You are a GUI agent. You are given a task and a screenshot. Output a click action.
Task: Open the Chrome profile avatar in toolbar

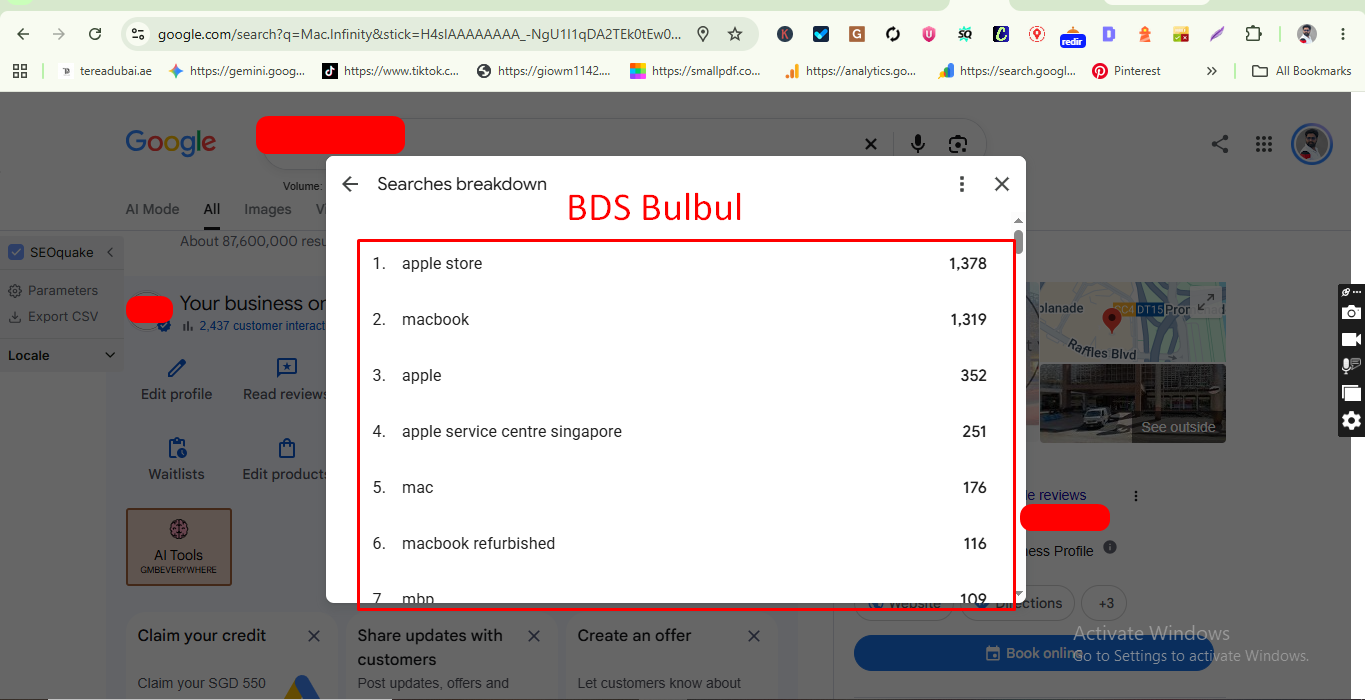1307,34
